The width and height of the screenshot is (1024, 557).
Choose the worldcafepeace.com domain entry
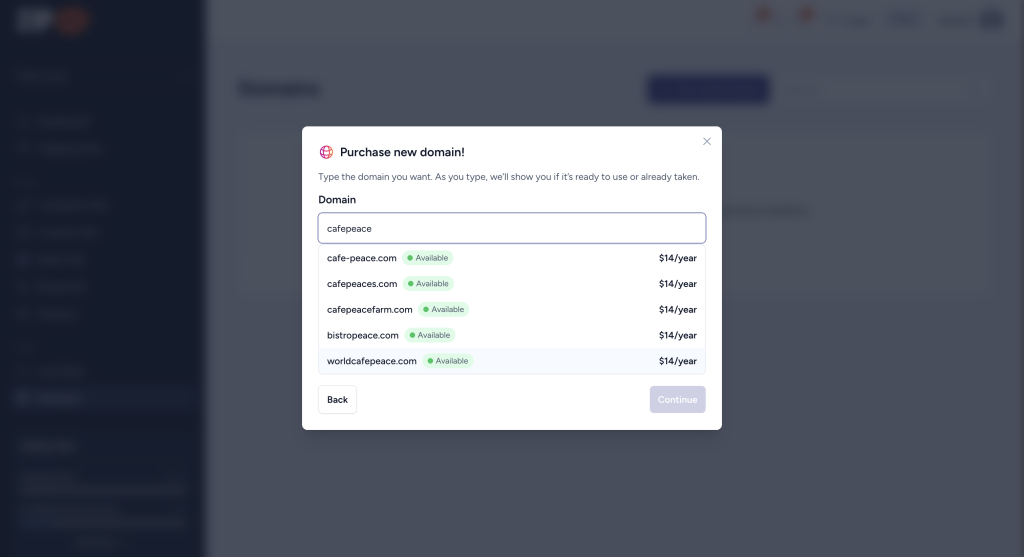coord(371,361)
